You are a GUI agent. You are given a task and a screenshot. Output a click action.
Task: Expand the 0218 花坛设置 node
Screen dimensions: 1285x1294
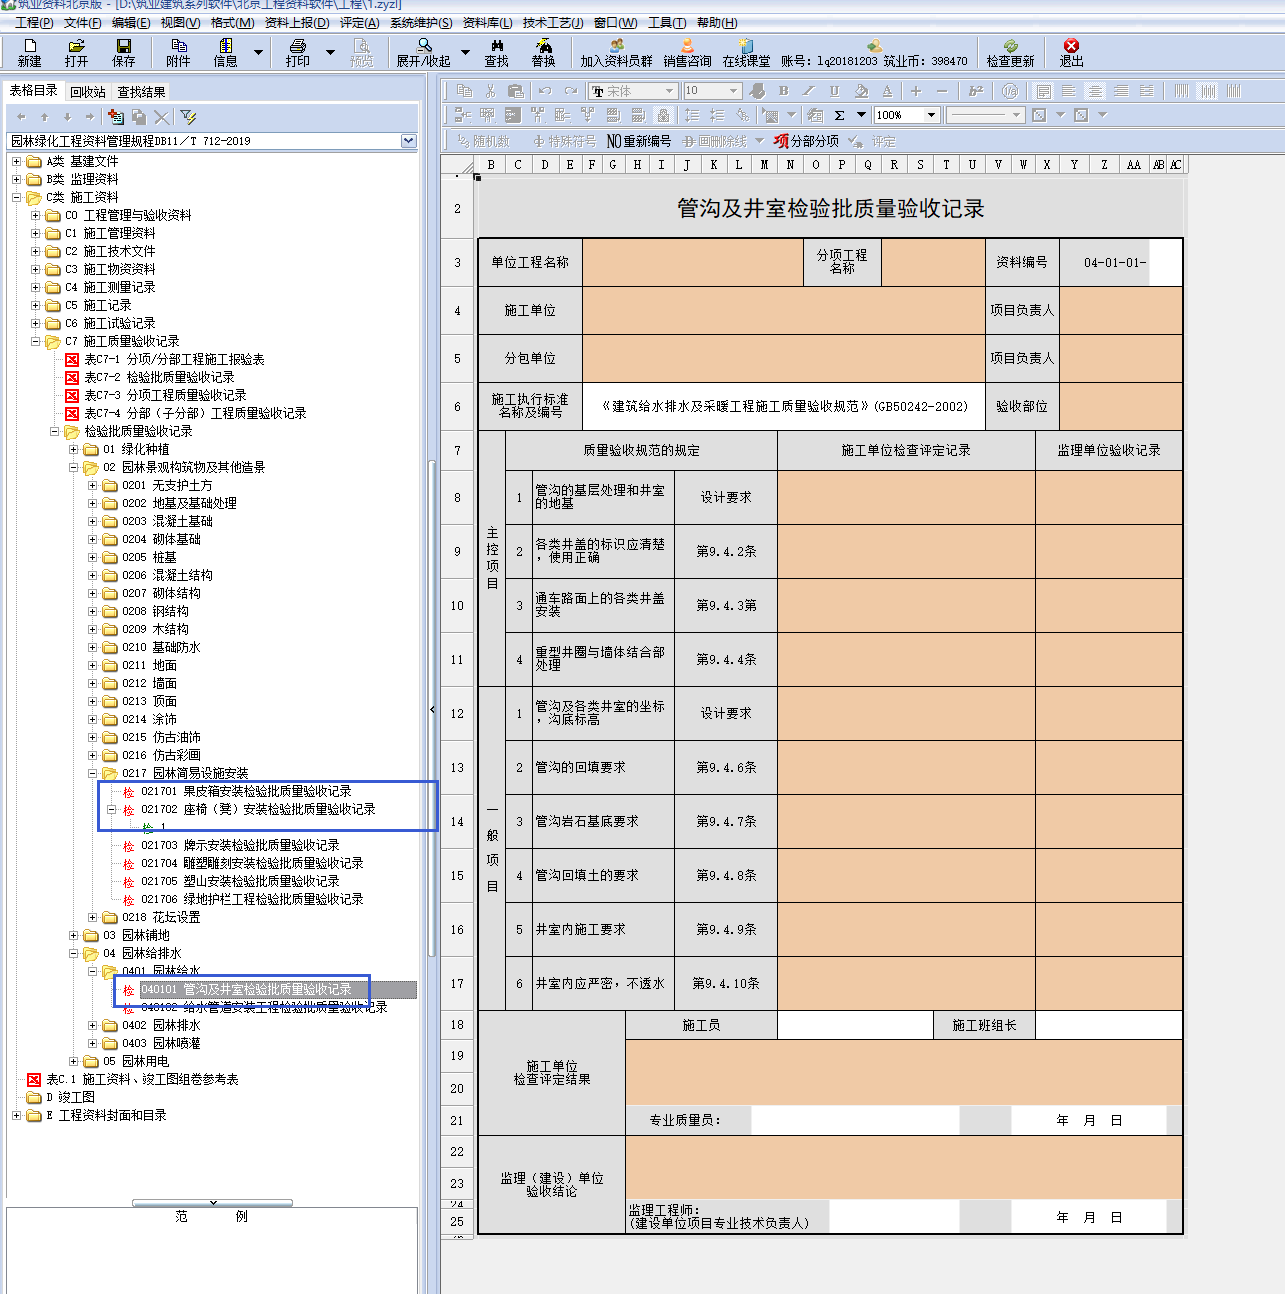(x=92, y=917)
